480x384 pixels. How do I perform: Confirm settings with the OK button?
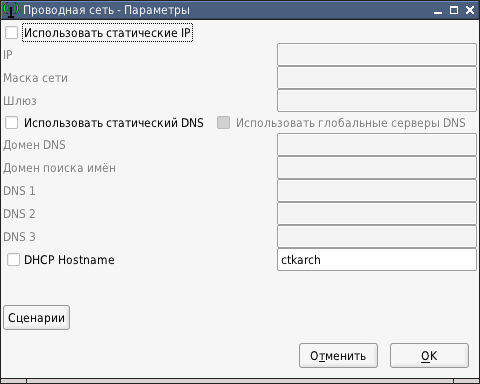(429, 356)
